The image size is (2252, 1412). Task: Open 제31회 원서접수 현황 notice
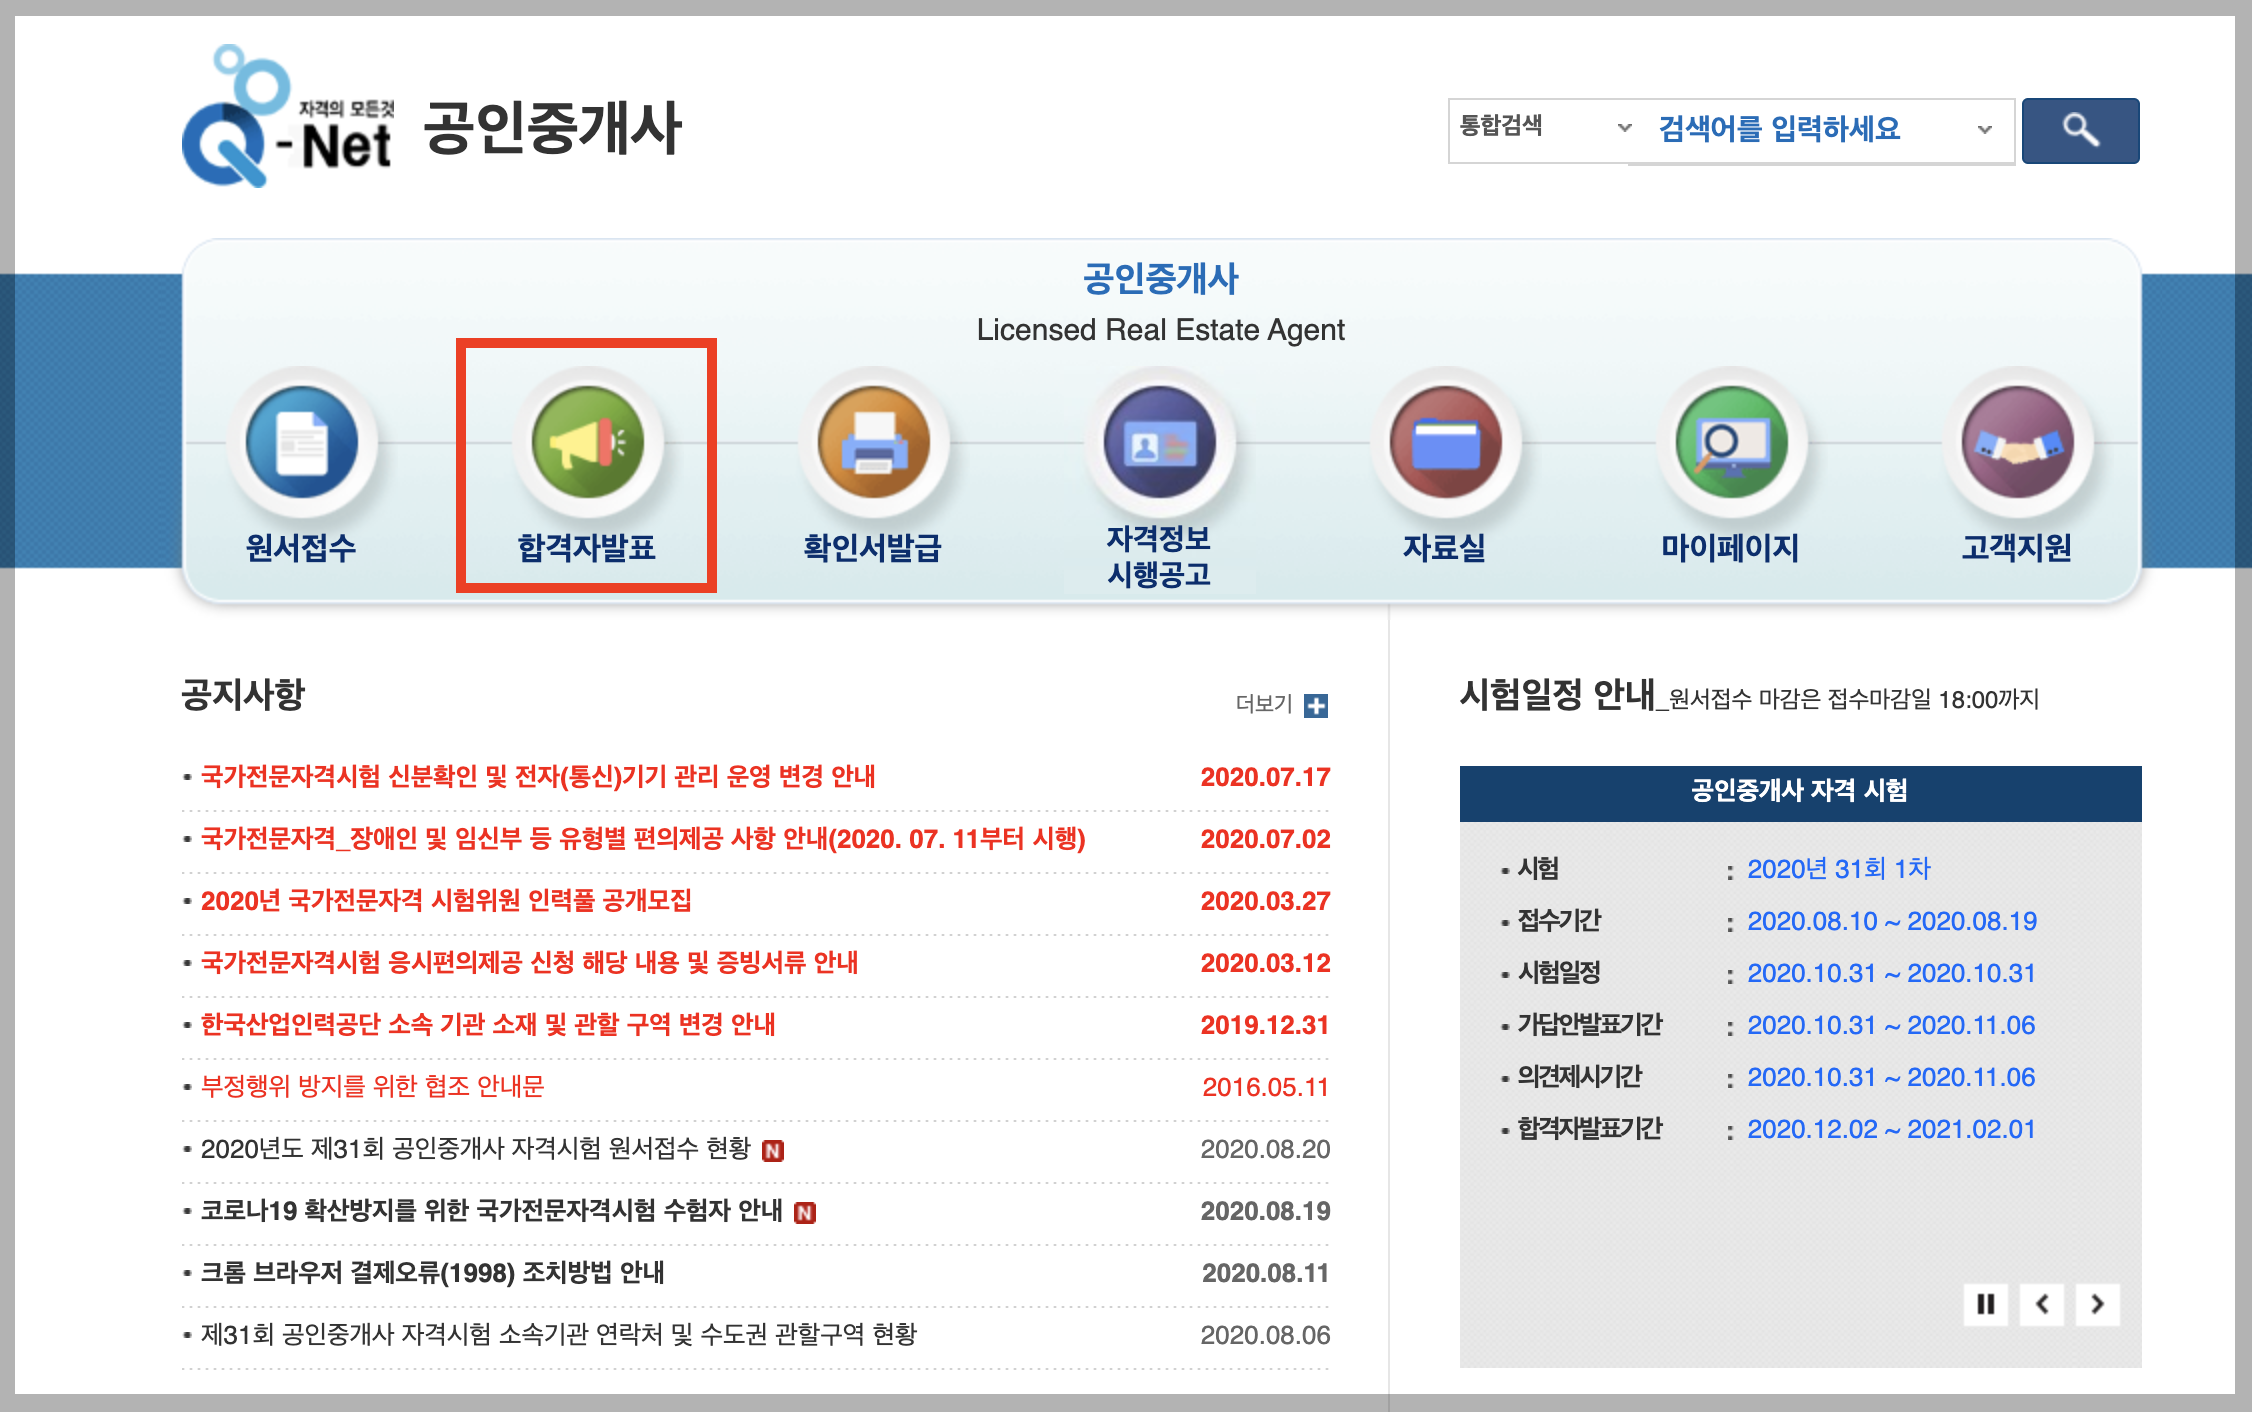point(475,1149)
